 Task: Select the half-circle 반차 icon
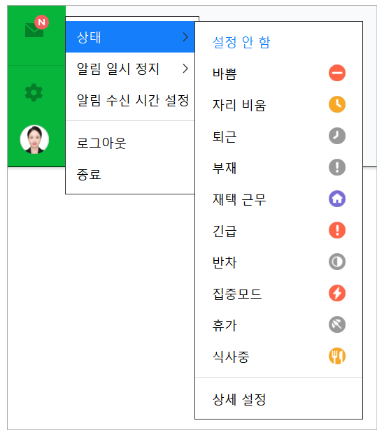point(337,262)
